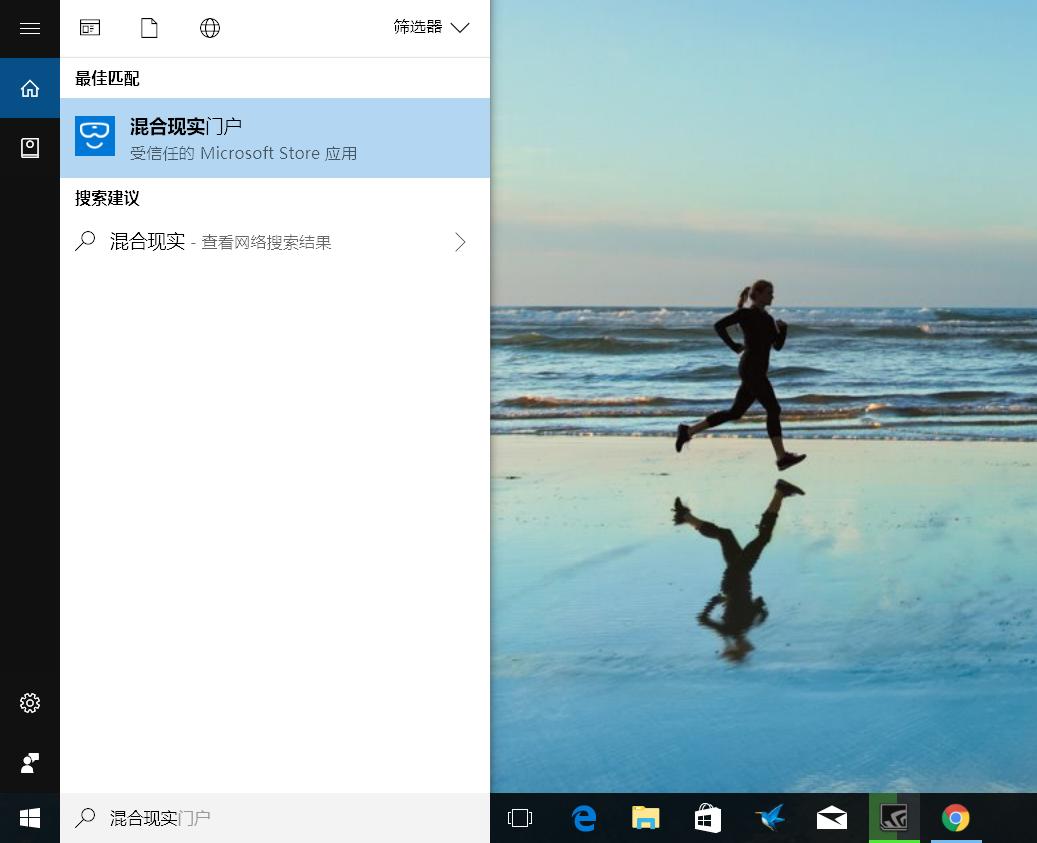Screen dimensions: 1037x843
Task: Open Microsoft Store from taskbar
Action: coord(708,818)
